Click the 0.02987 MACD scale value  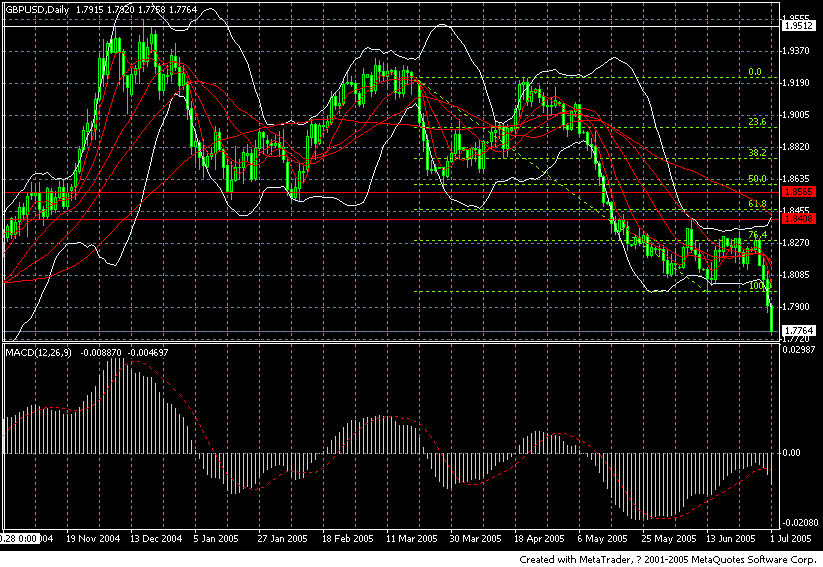click(798, 350)
